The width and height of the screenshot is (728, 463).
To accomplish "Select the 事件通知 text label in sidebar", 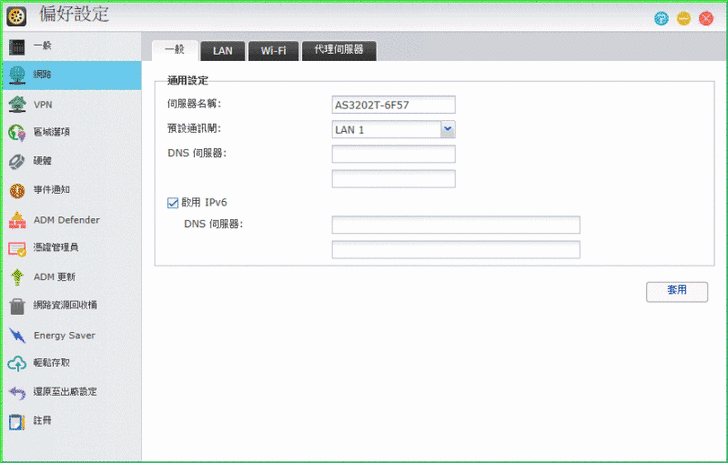I will [x=52, y=190].
